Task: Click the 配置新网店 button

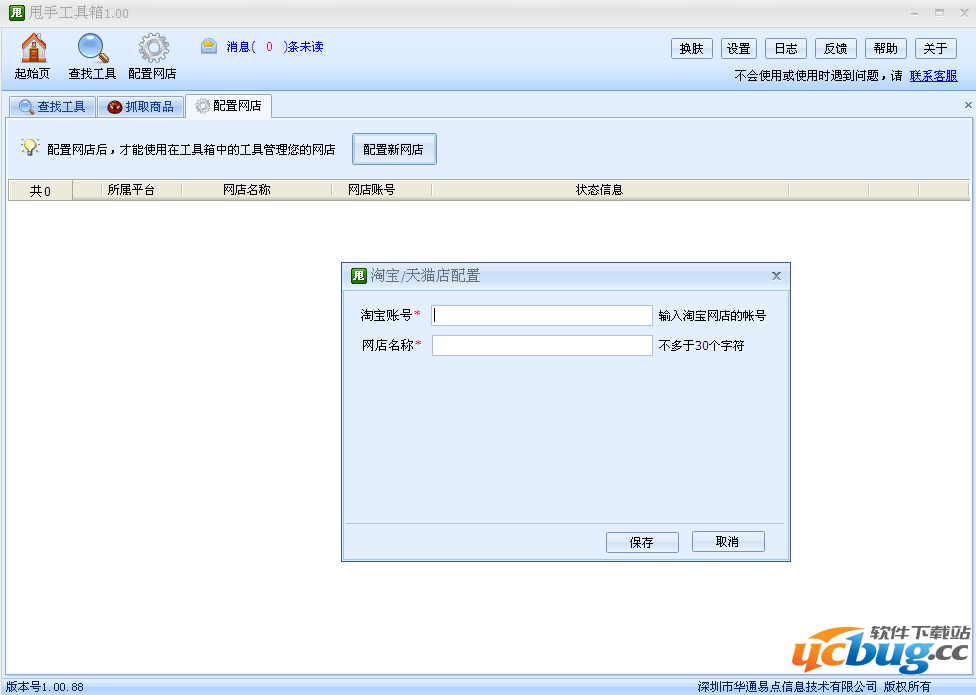Action: click(394, 148)
